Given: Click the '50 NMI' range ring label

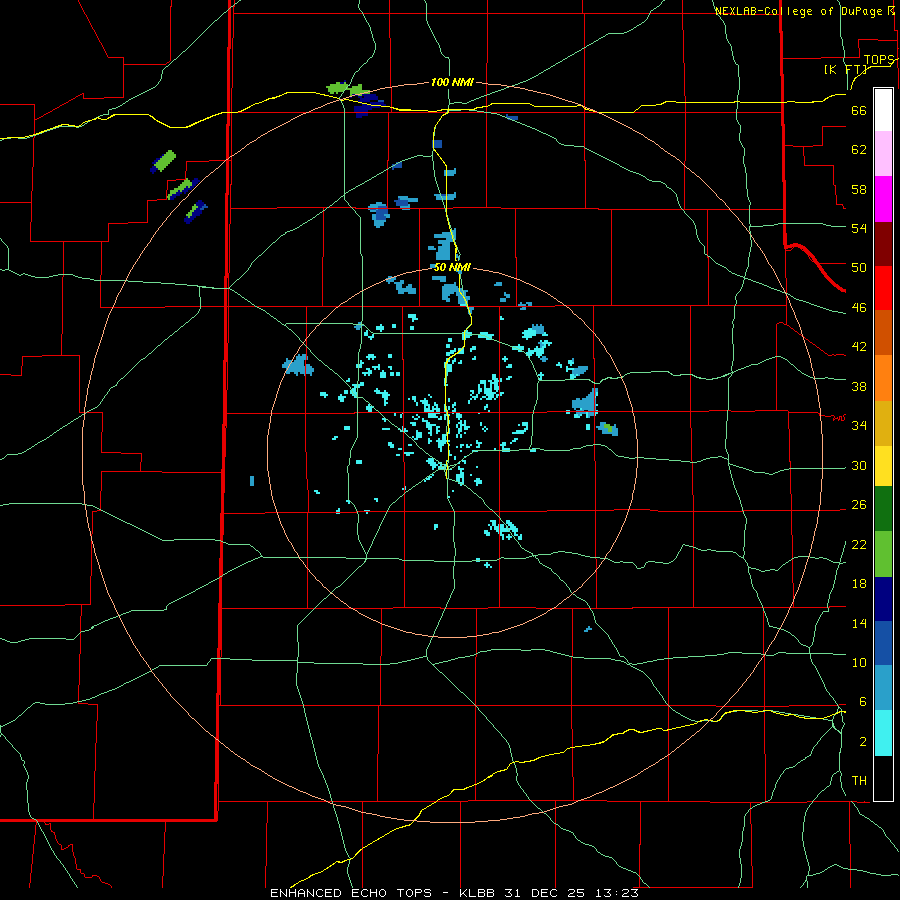Looking at the screenshot, I should pos(452,267).
